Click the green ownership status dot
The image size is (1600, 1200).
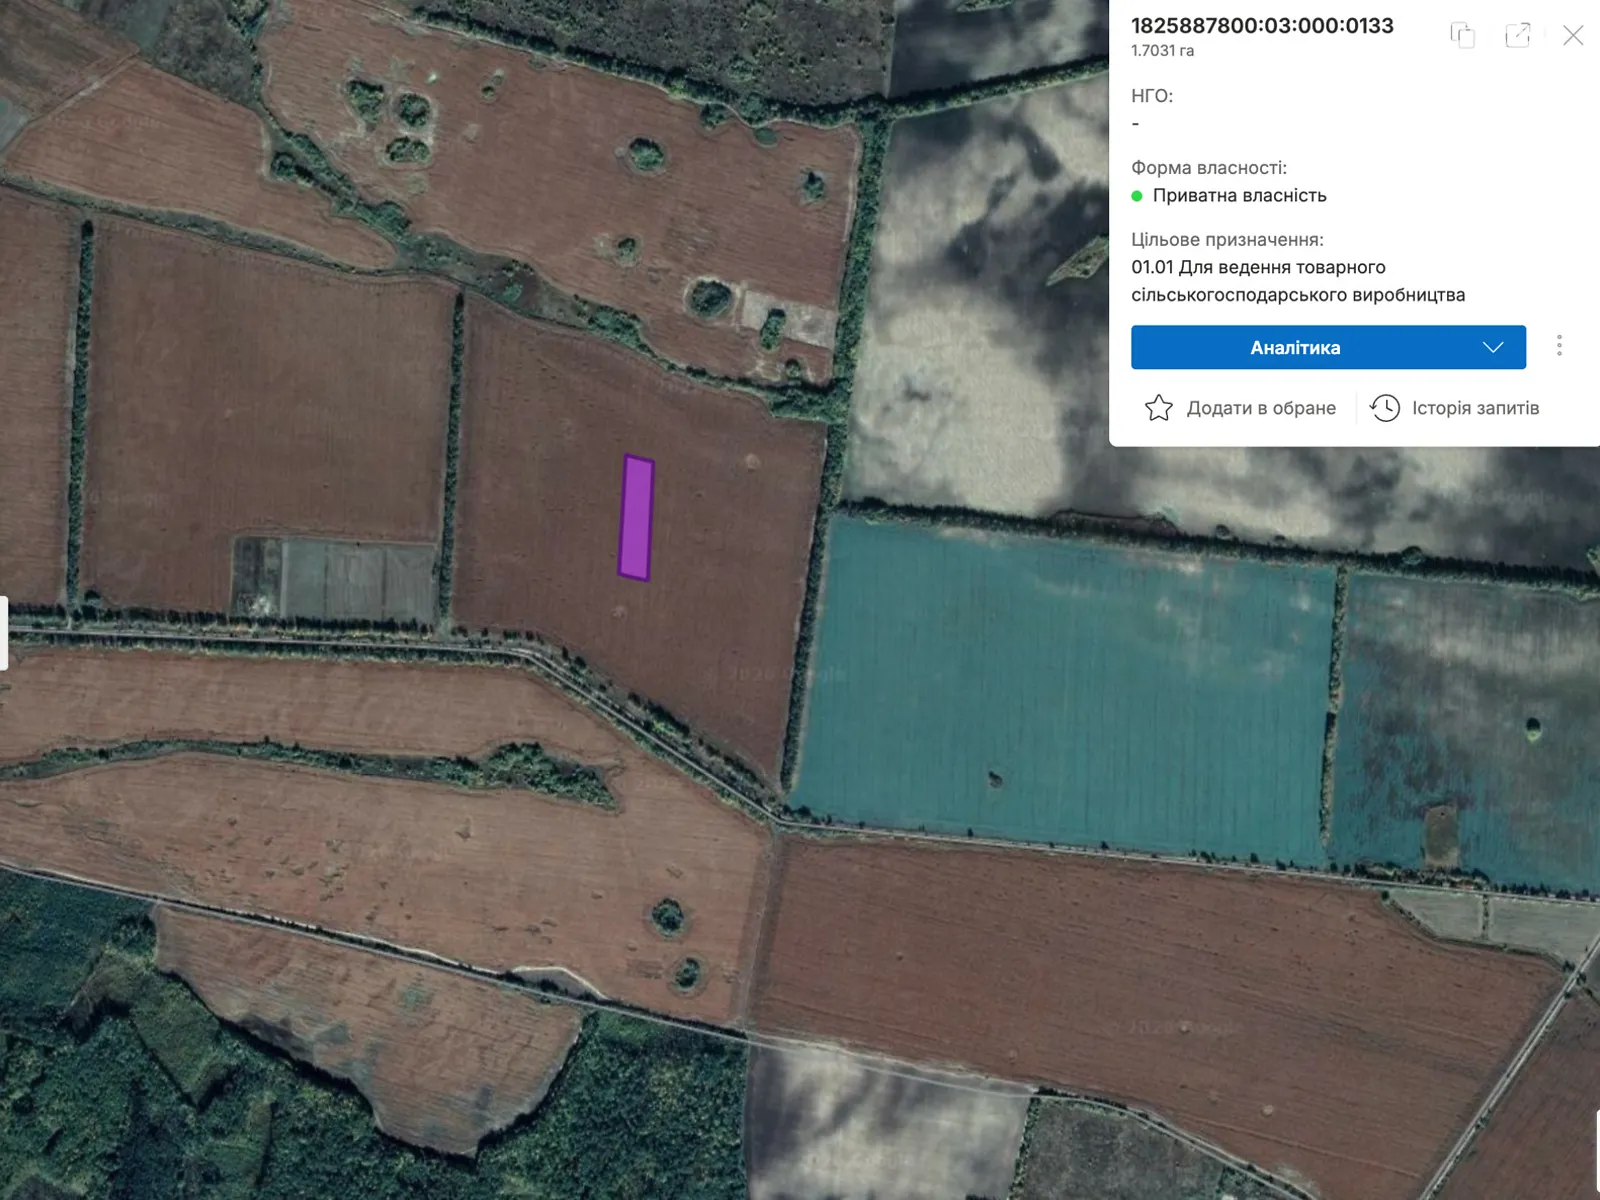(x=1137, y=196)
